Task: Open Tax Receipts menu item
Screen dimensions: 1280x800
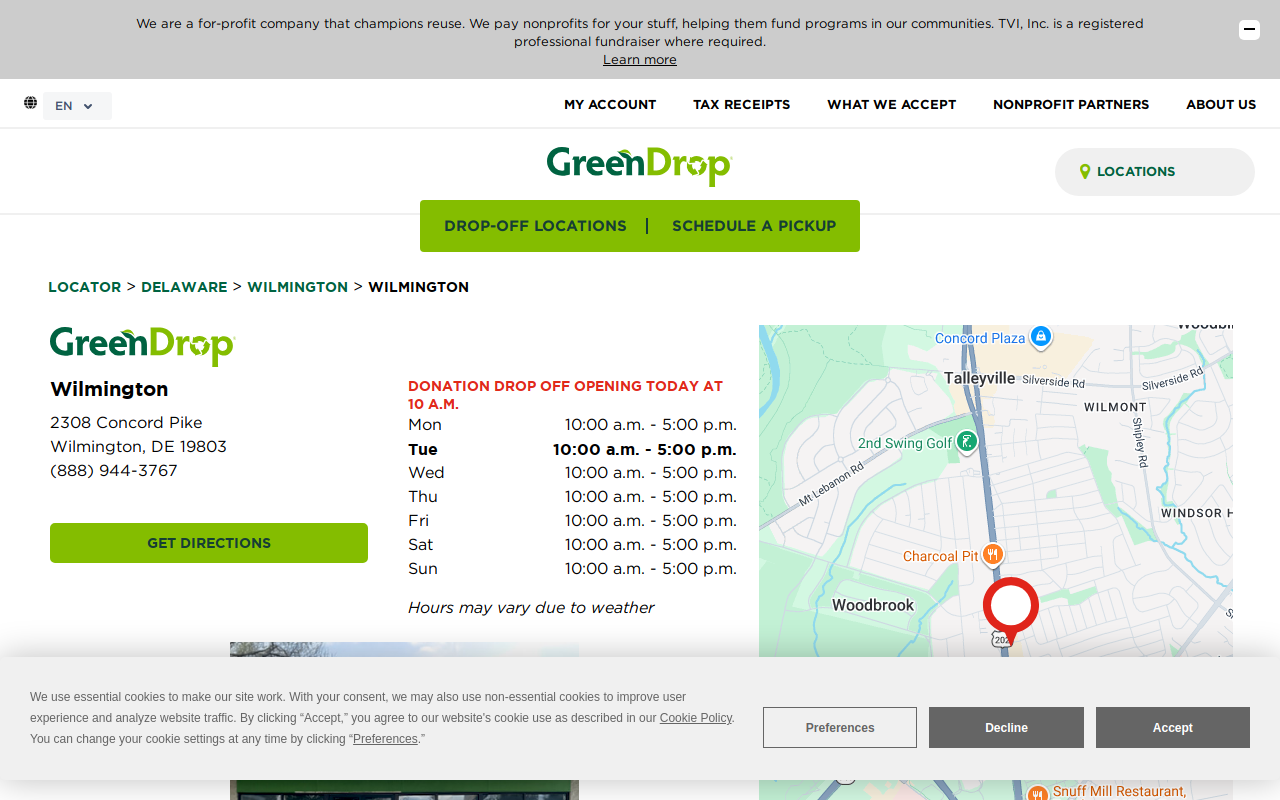Action: click(x=742, y=104)
